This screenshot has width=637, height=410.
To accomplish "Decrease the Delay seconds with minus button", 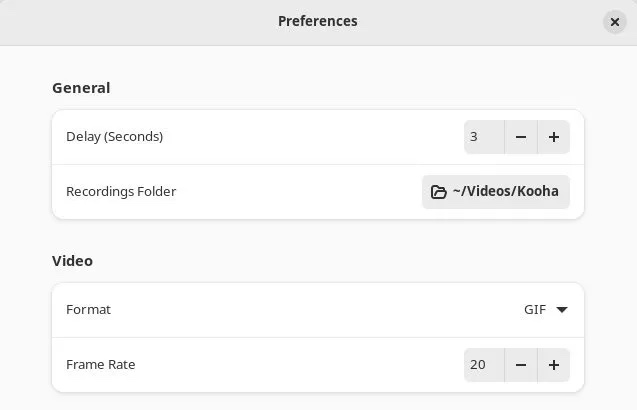I will tap(521, 137).
